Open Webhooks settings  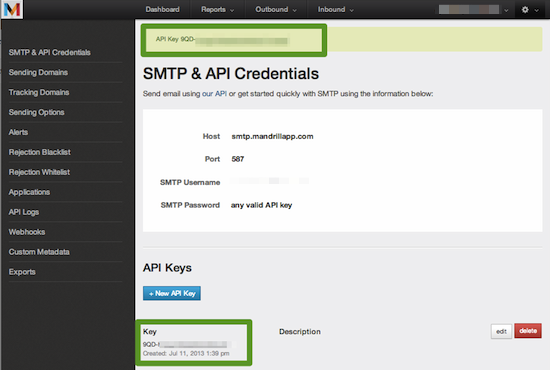(27, 233)
